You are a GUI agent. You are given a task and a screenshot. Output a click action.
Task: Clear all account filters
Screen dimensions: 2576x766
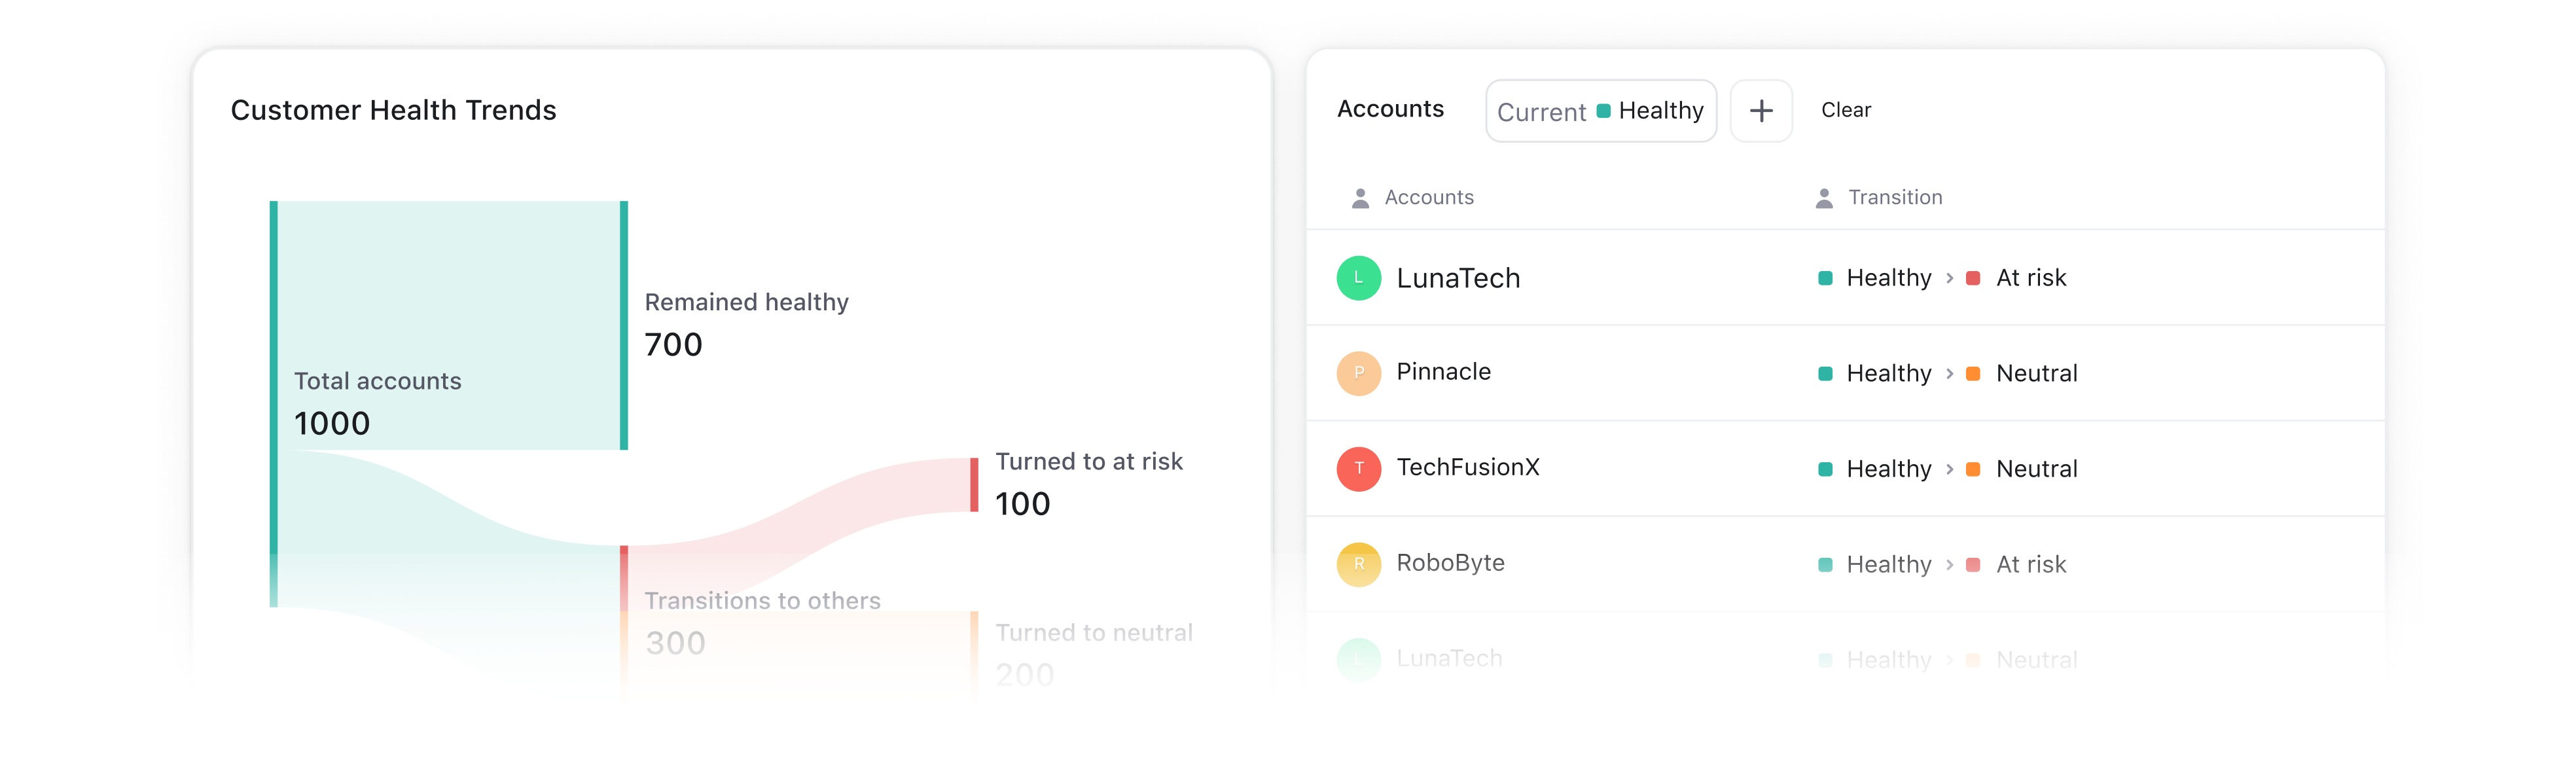coord(1845,110)
